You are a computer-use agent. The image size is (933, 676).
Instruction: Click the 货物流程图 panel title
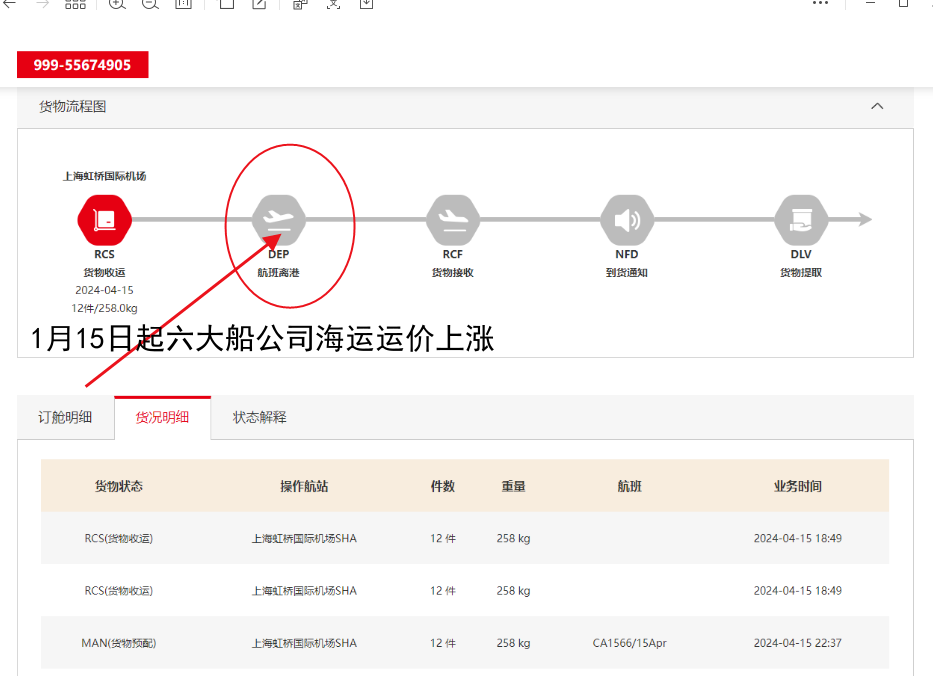click(x=73, y=106)
